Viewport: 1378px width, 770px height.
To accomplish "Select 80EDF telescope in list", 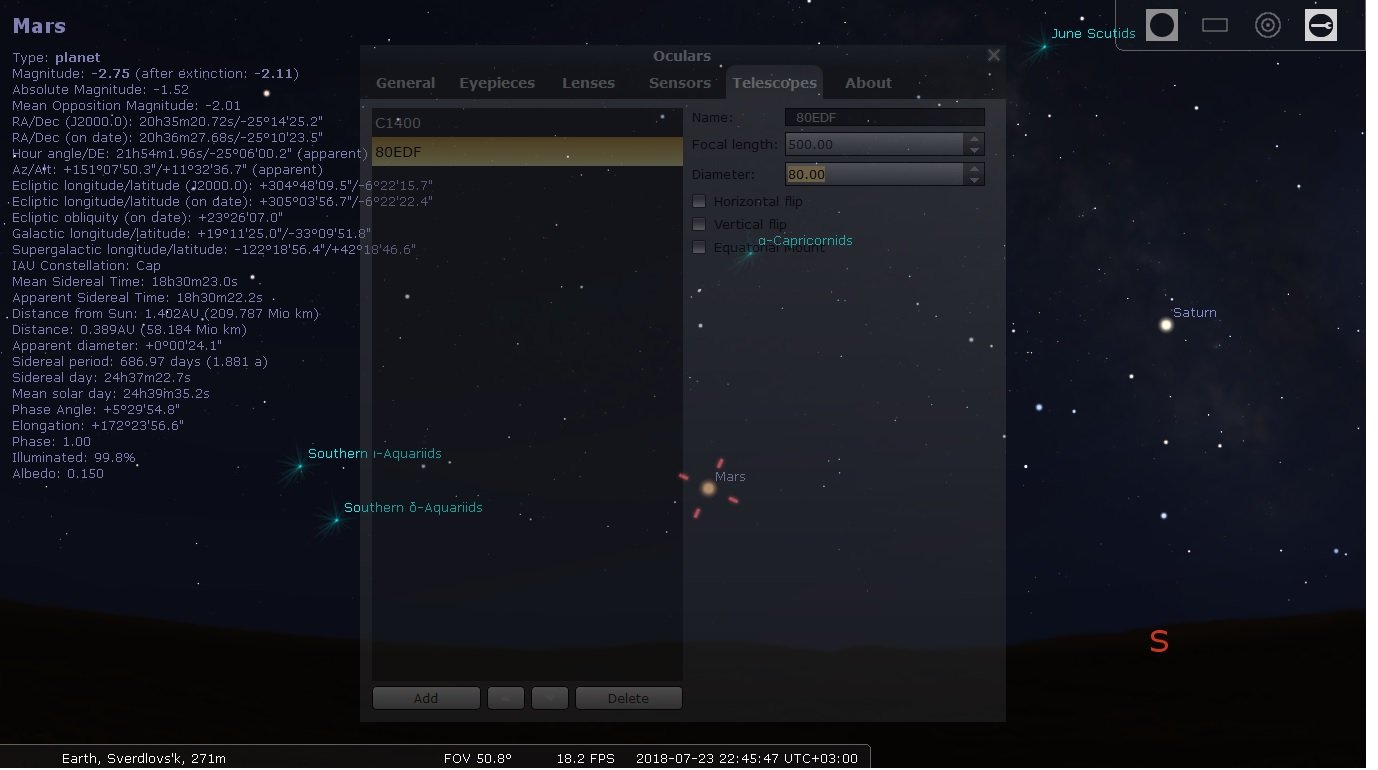I will pos(527,152).
